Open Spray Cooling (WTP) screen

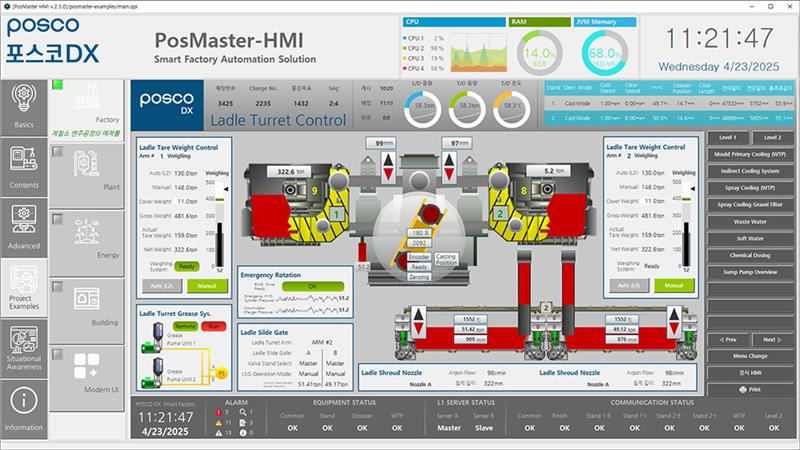click(750, 188)
